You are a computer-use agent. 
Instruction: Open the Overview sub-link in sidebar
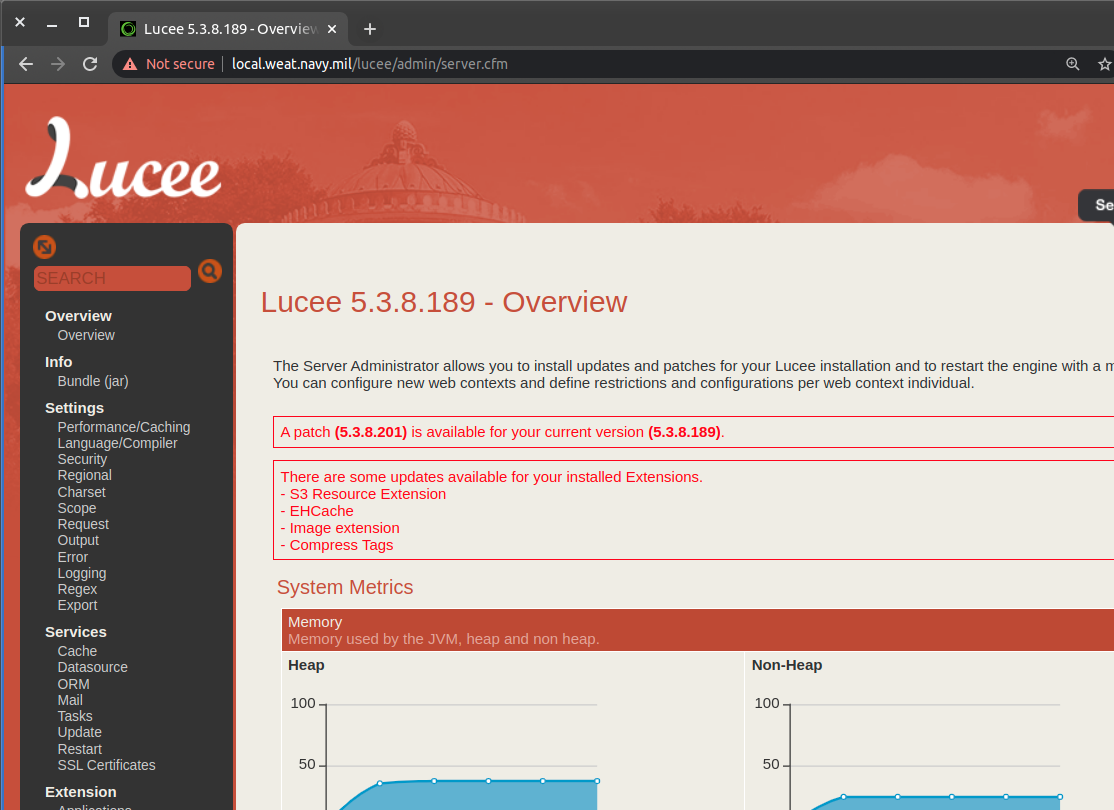86,335
